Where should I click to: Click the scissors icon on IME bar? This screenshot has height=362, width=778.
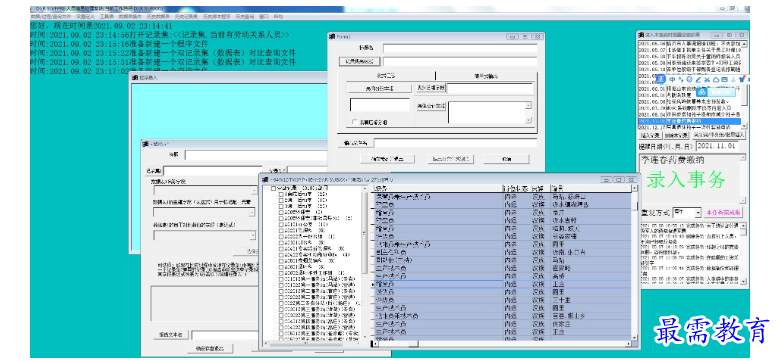[707, 79]
